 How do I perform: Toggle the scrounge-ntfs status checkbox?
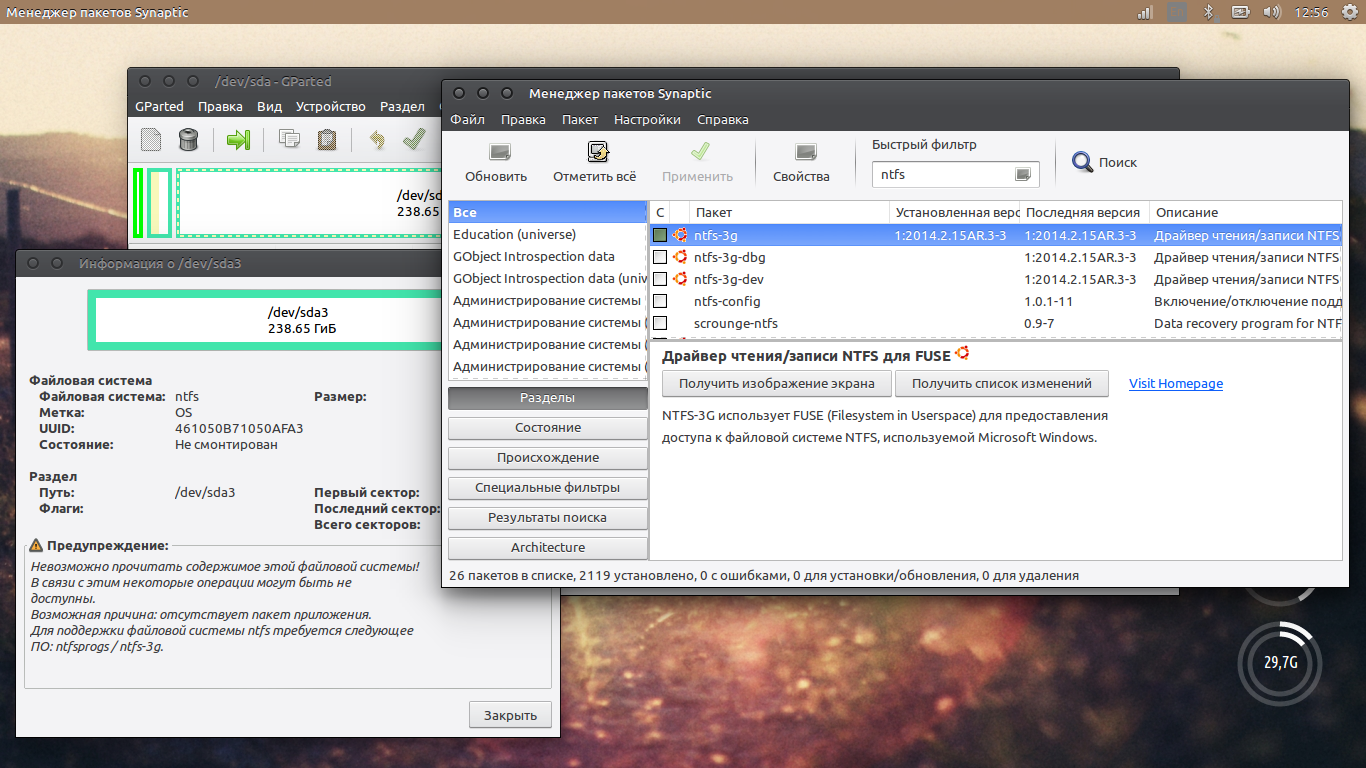click(x=660, y=323)
